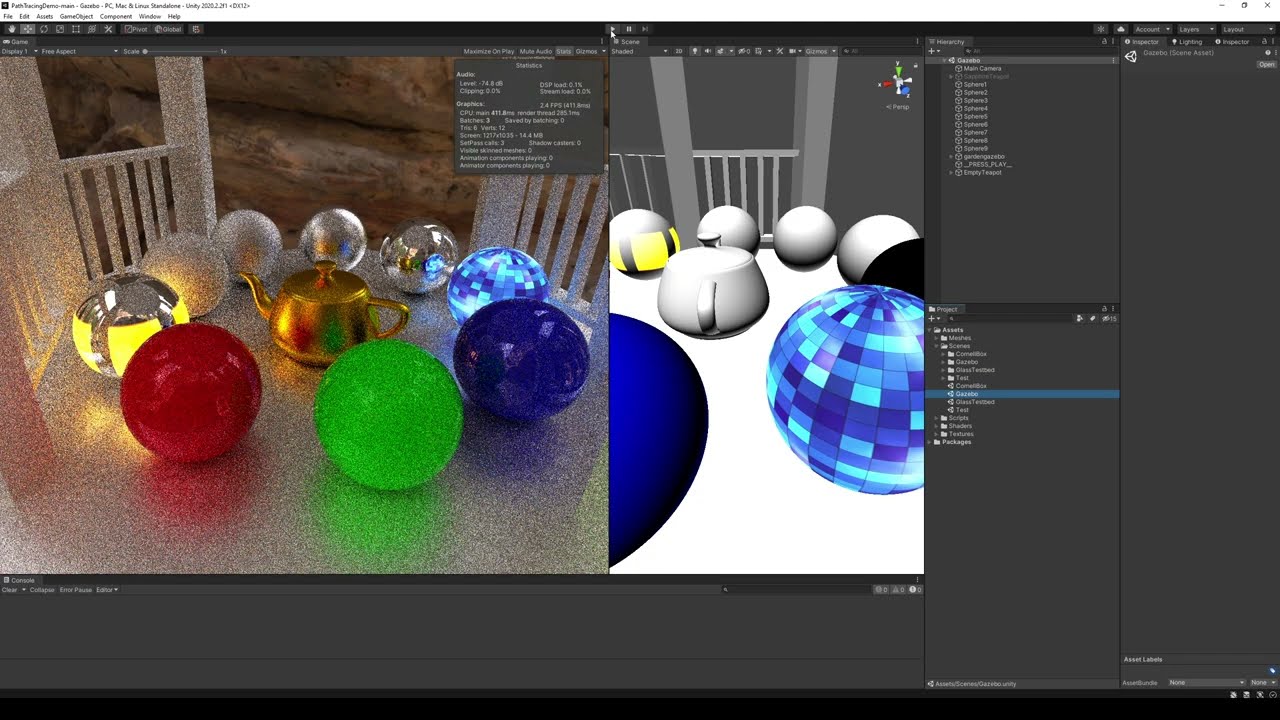Screen dimensions: 1280x720
Task: Toggle Scene view effects (skybox, fog)
Action: (x=720, y=51)
